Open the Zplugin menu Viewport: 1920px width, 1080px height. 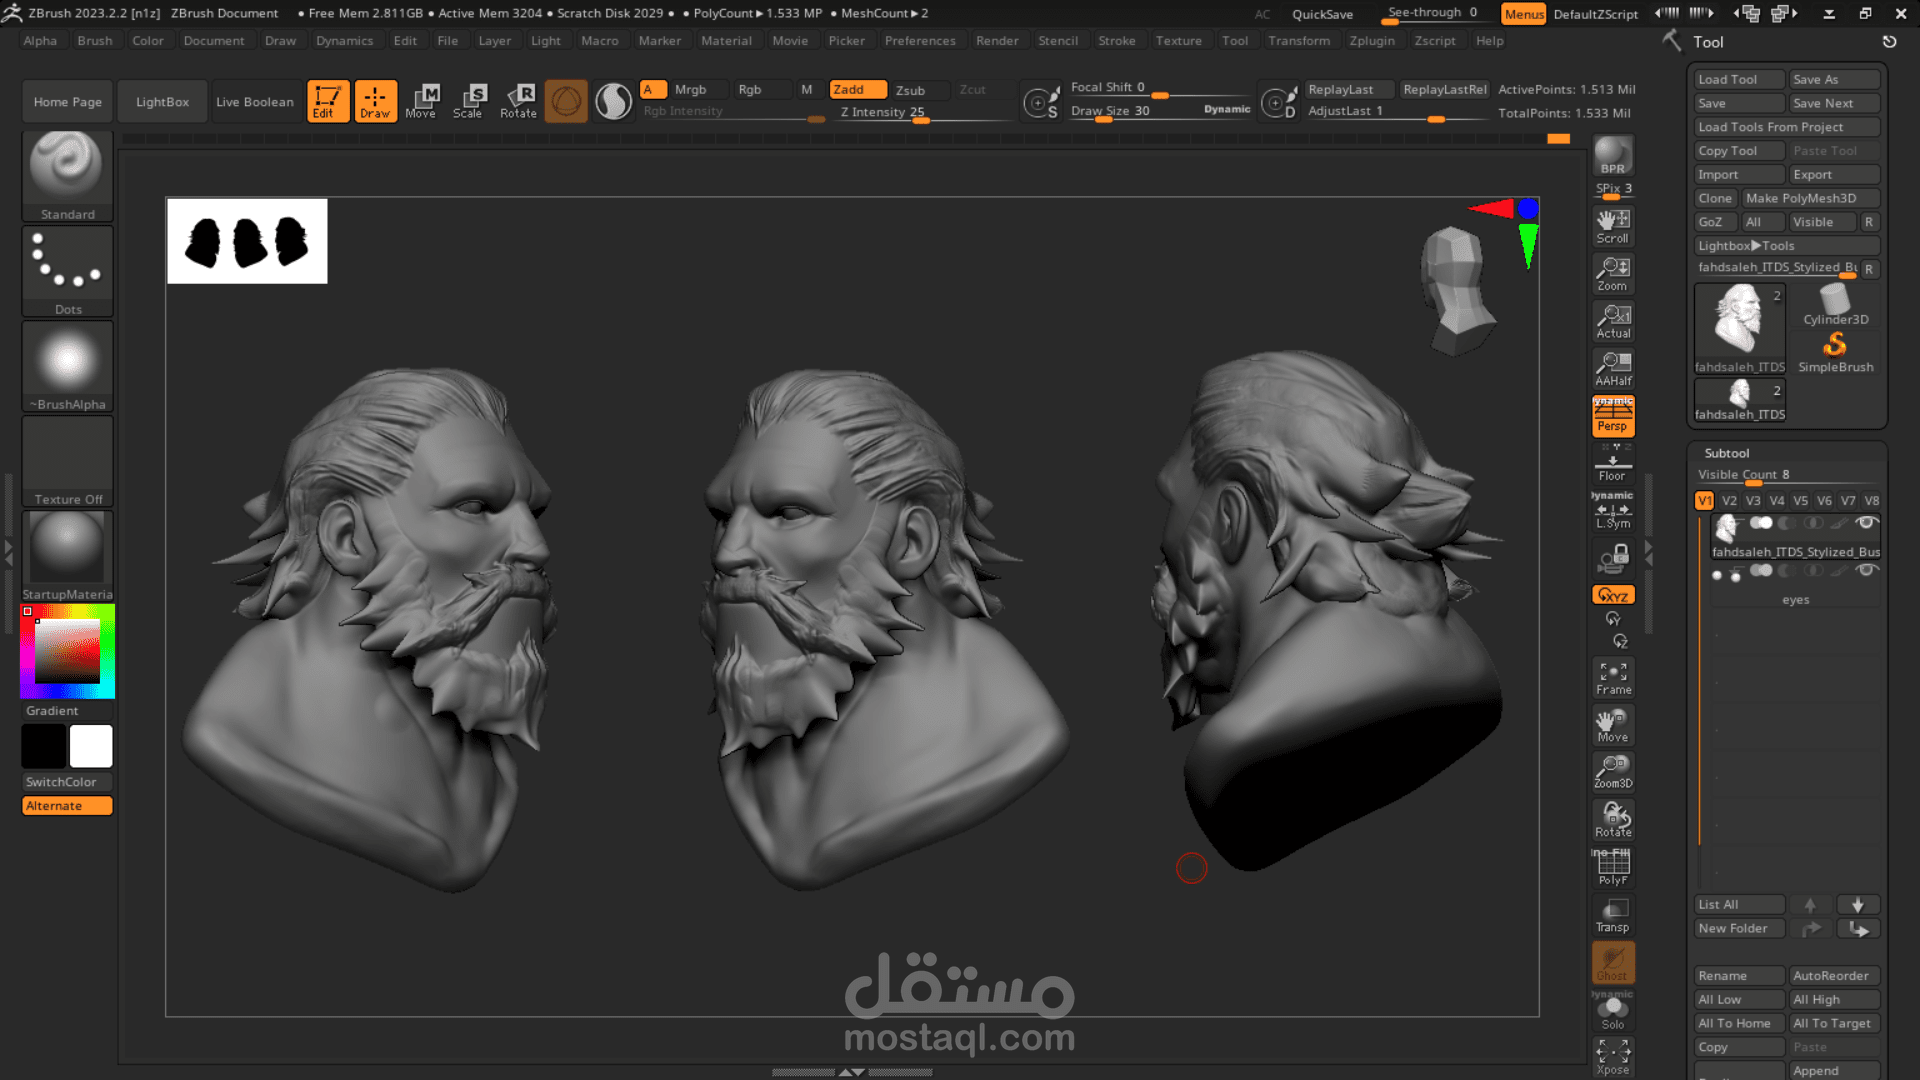point(1371,41)
